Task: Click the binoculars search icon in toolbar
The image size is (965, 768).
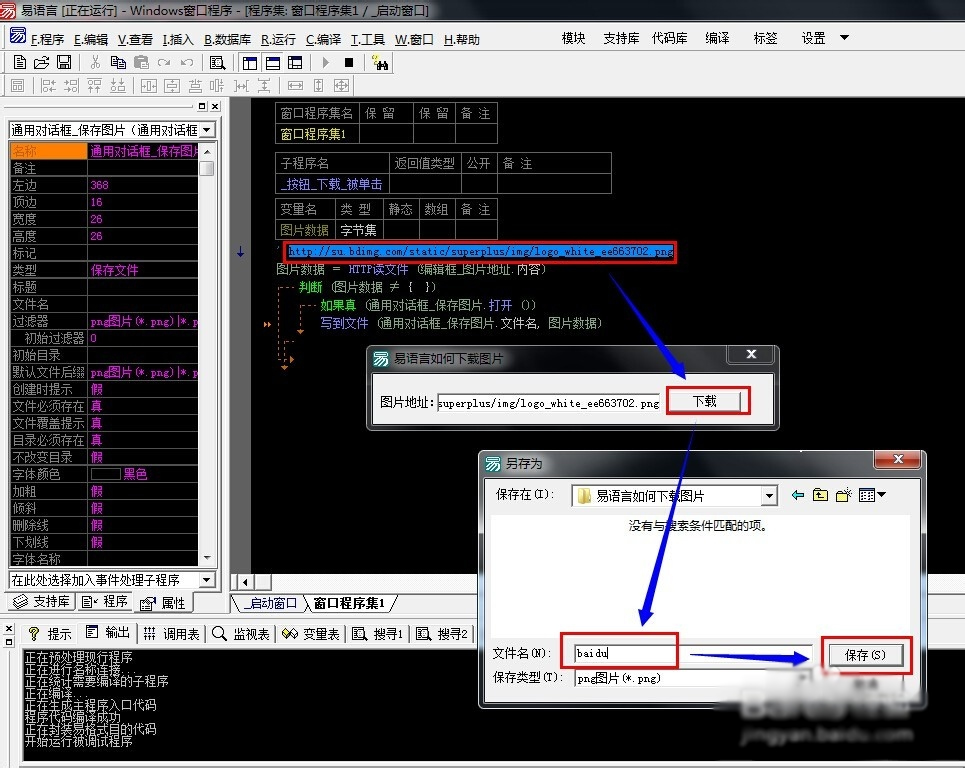Action: click(x=379, y=63)
